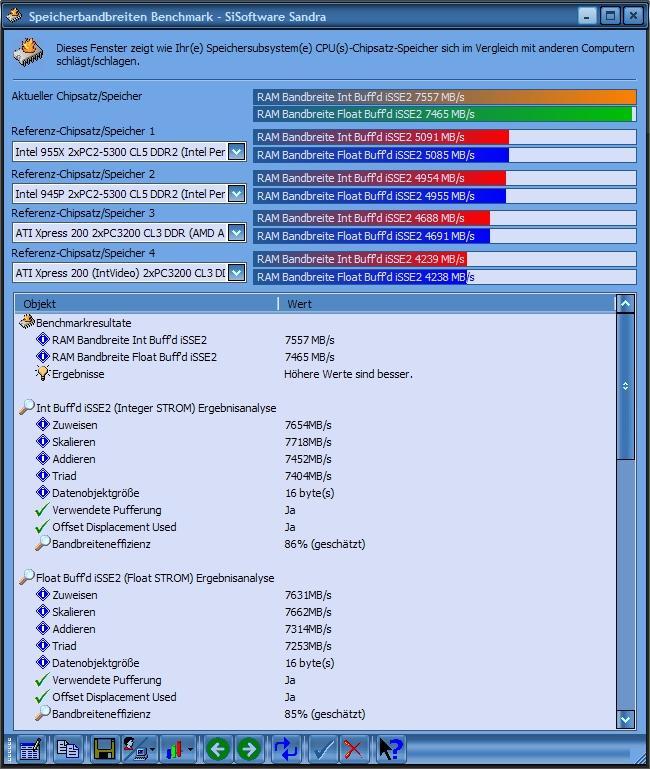The image size is (650, 769).
Task: Click the scroll up arrow of results list
Action: tap(625, 304)
